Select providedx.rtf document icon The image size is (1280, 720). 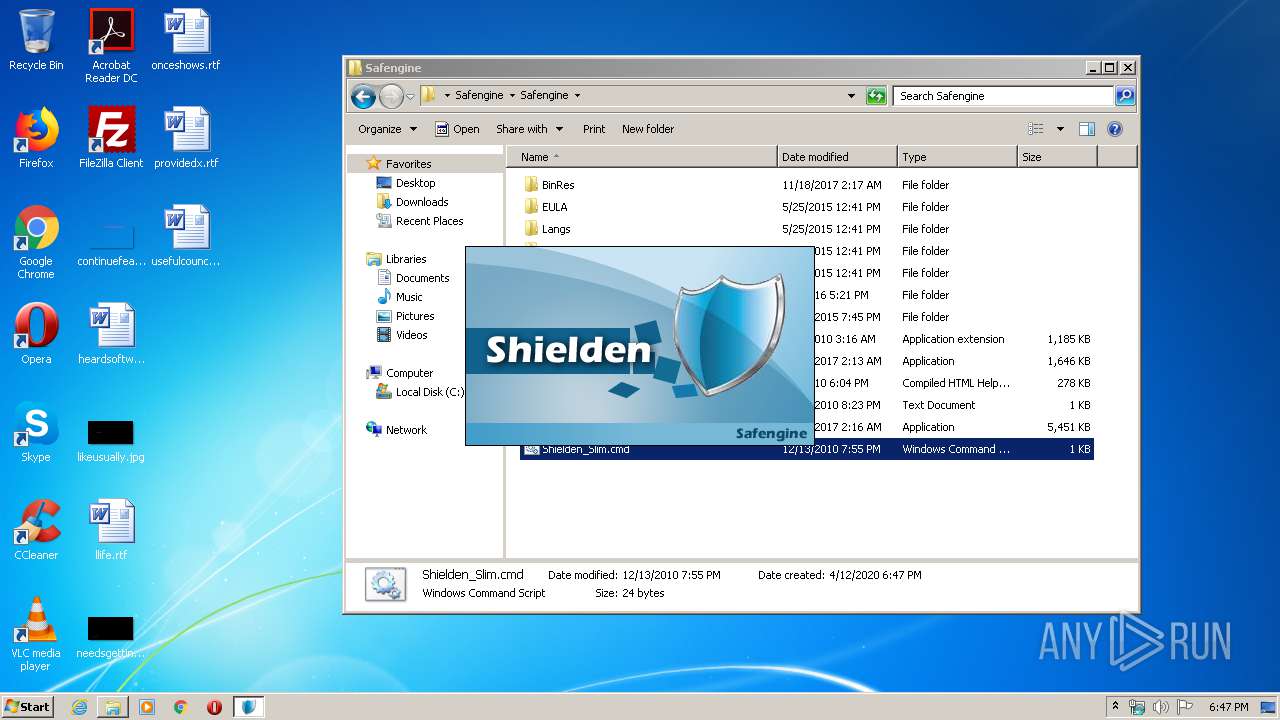[186, 138]
